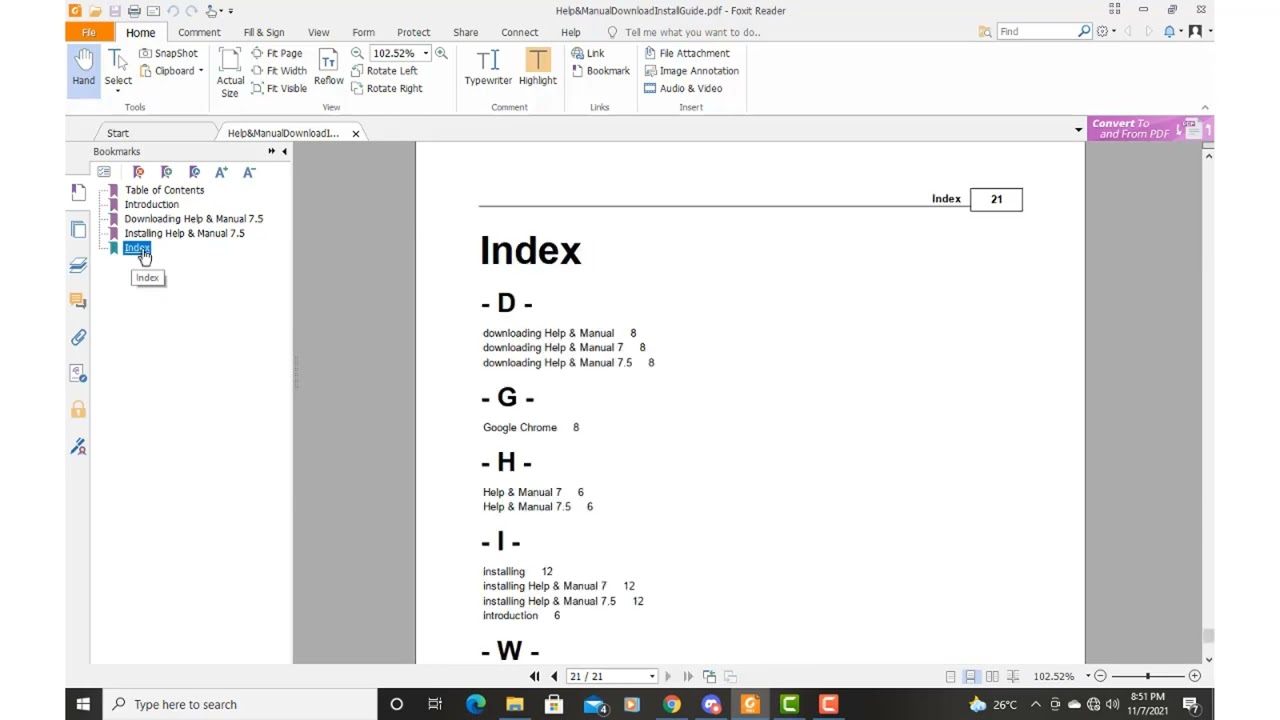Screen dimensions: 1280x720
Task: Decrease bookmark font size
Action: (249, 172)
